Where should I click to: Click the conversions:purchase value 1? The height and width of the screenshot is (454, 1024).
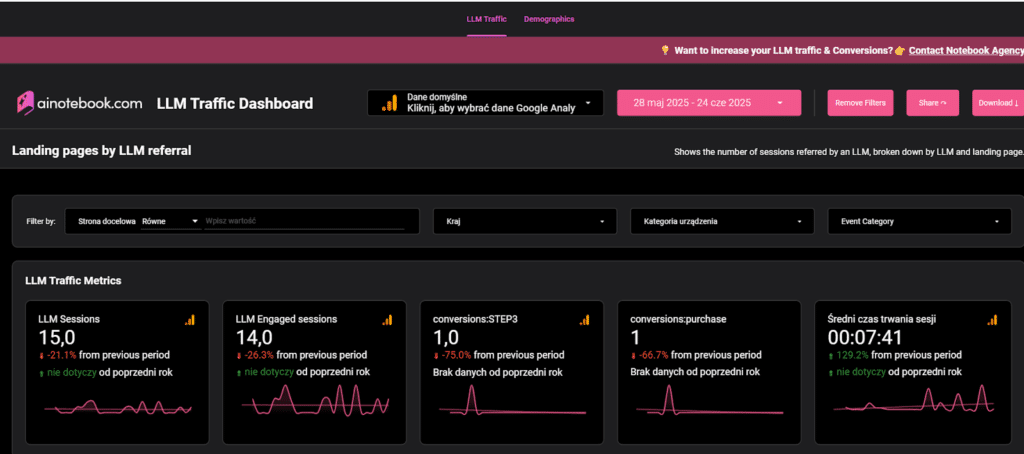635,337
